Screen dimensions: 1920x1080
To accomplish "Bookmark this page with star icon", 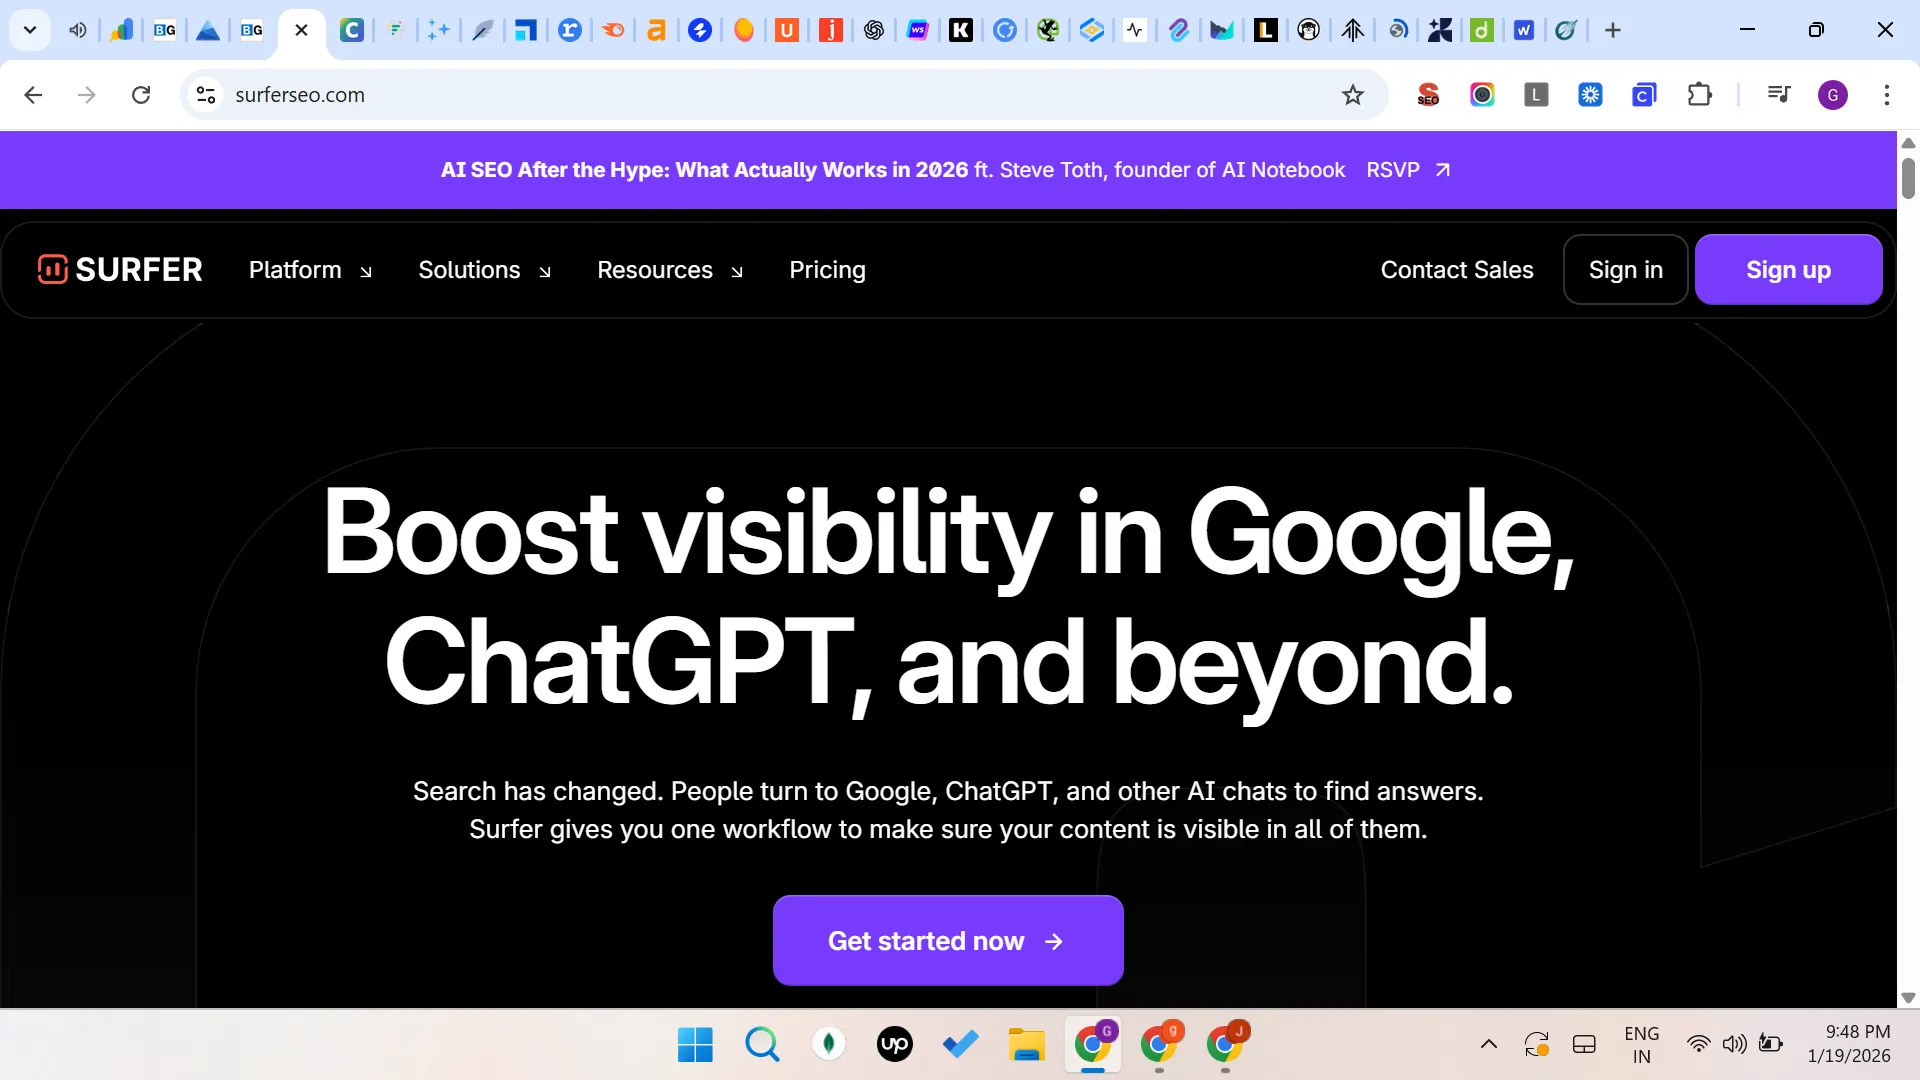I will (1352, 95).
